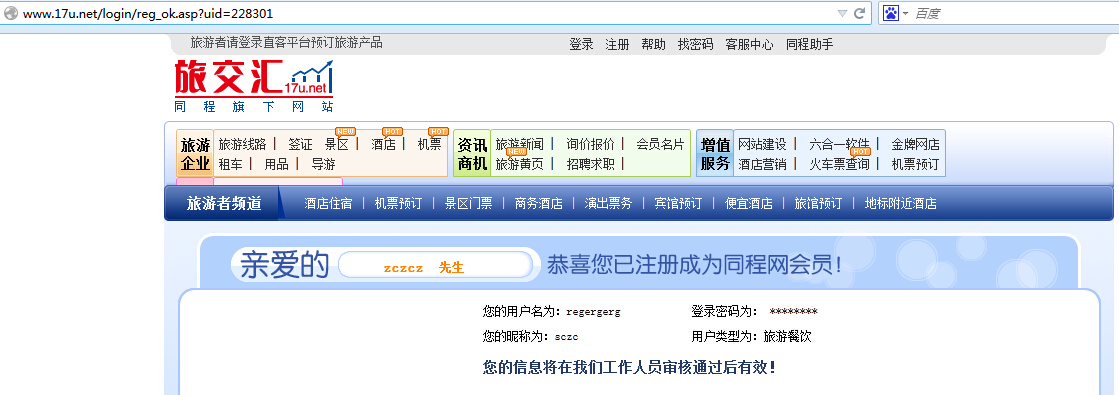Select the 资讯商机 category tab

click(472, 154)
